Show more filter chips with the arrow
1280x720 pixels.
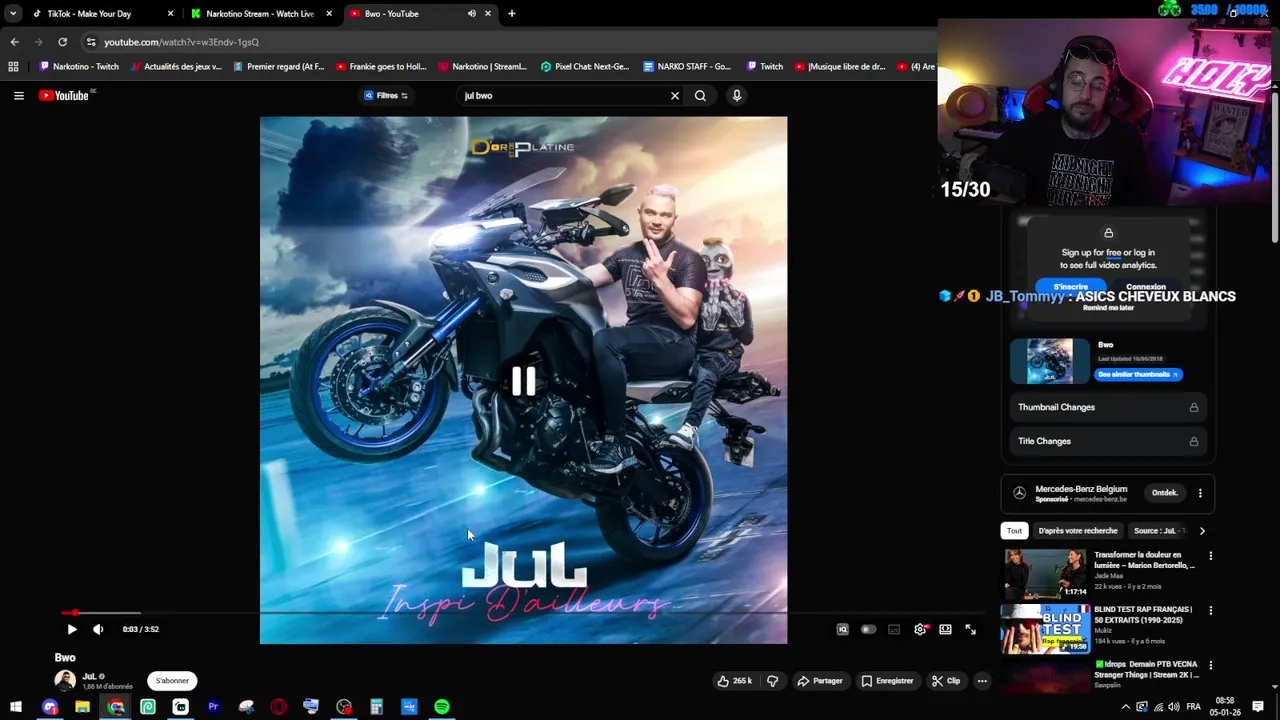(1202, 531)
